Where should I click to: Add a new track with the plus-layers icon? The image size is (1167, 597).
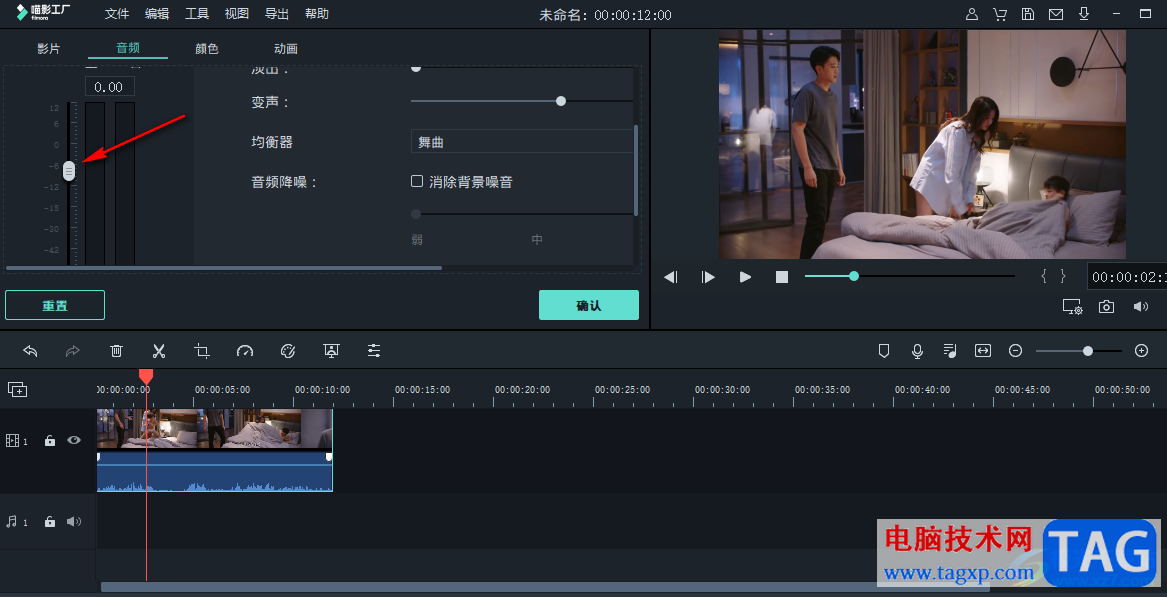click(18, 389)
